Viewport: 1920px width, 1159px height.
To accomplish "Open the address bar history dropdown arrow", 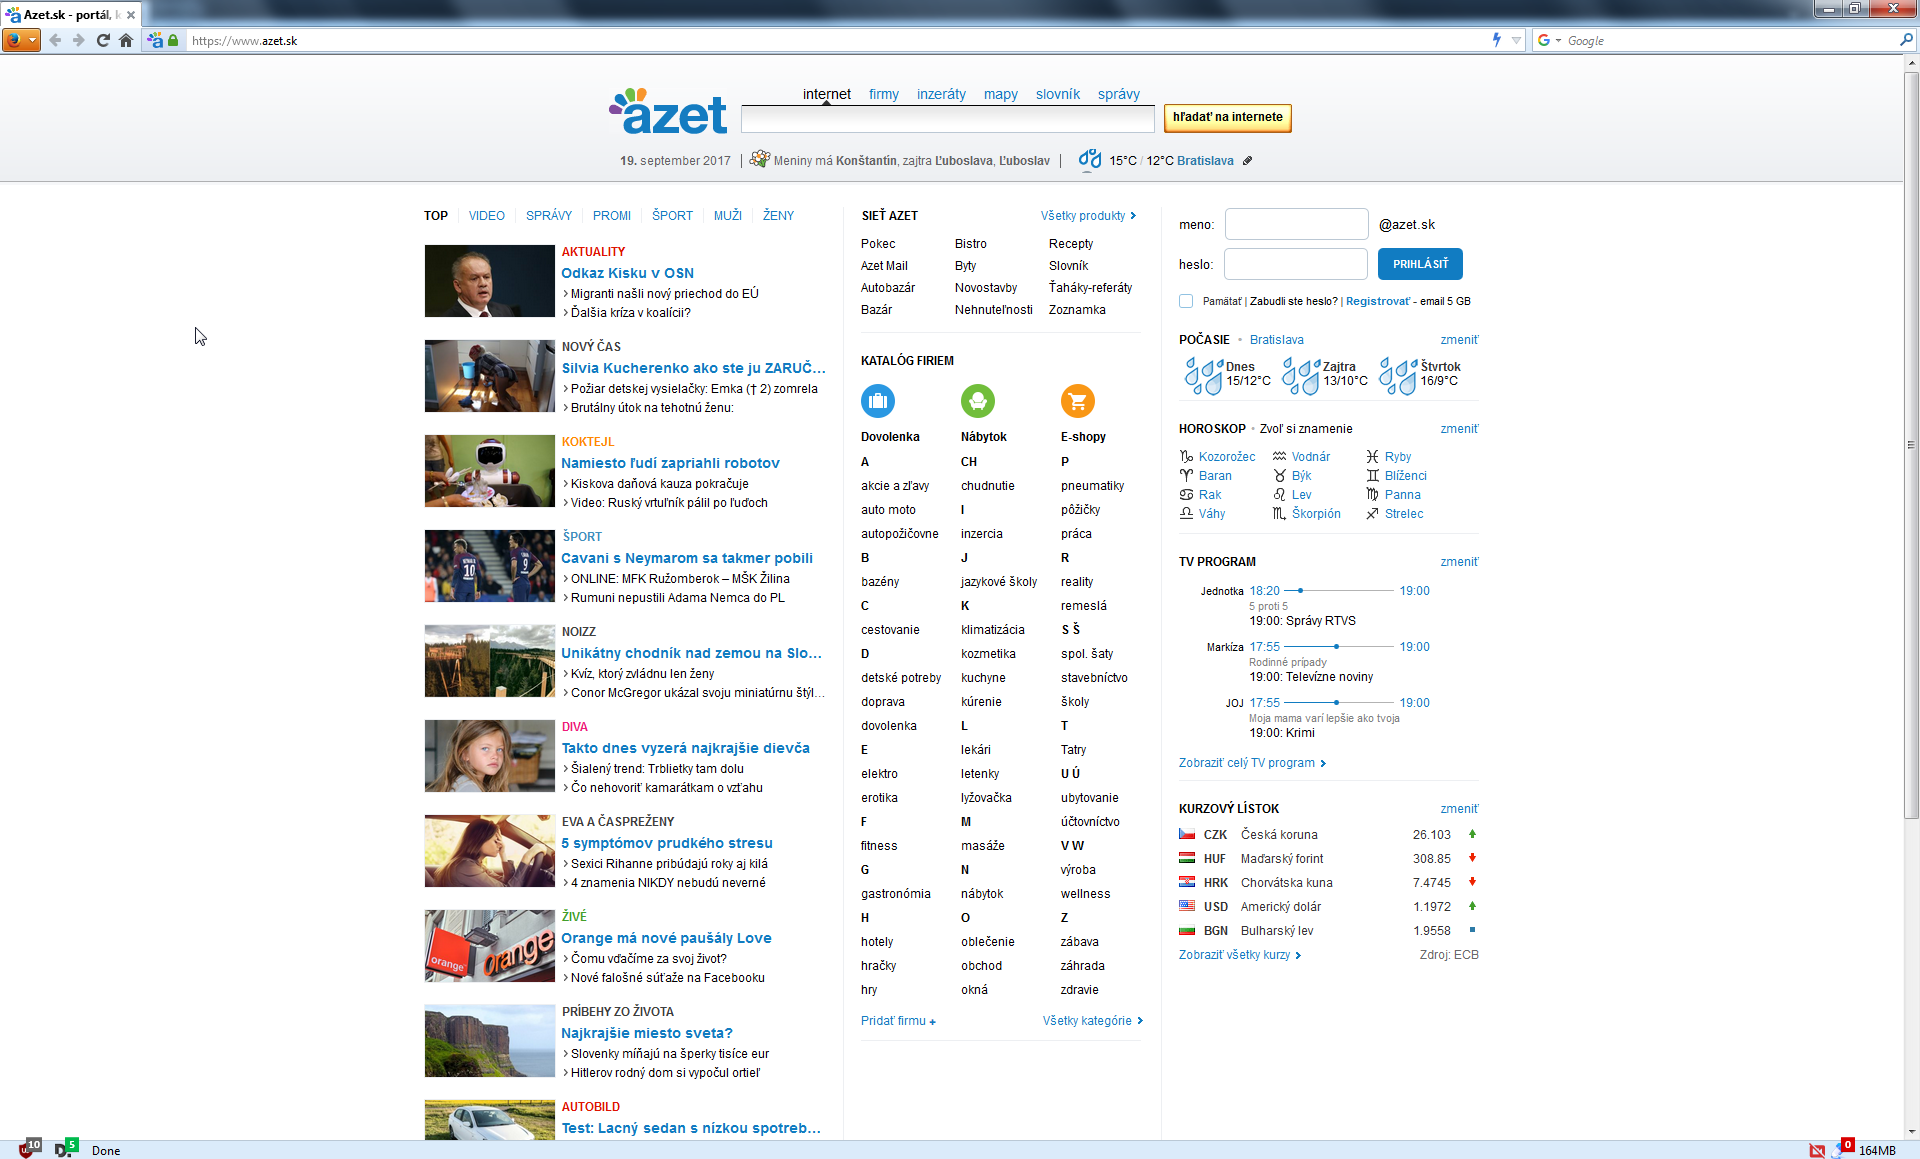I will (x=1517, y=40).
